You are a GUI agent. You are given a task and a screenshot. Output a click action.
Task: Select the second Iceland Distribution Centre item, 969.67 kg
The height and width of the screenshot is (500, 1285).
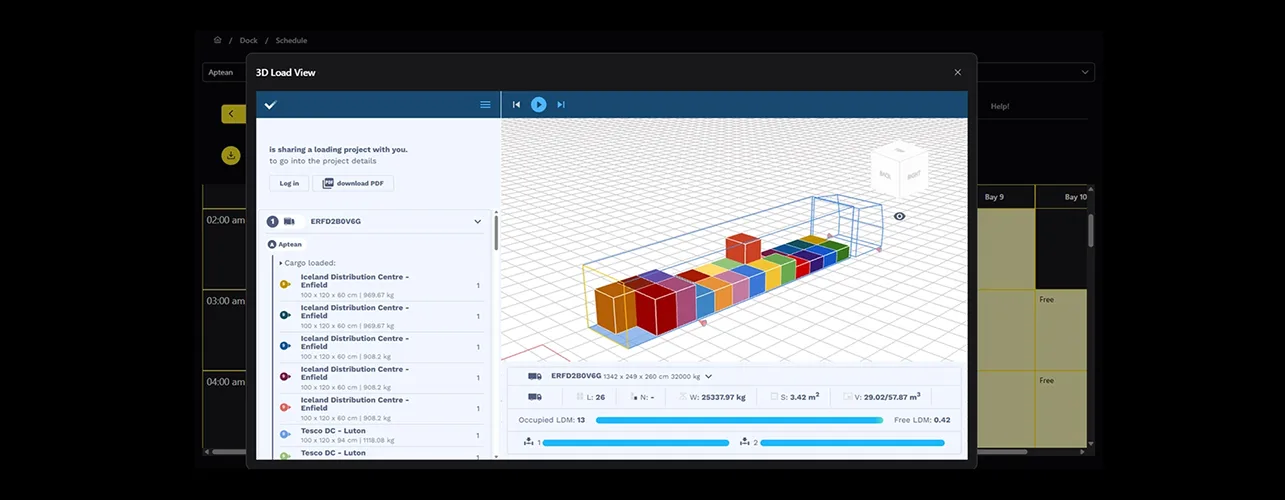click(x=380, y=316)
